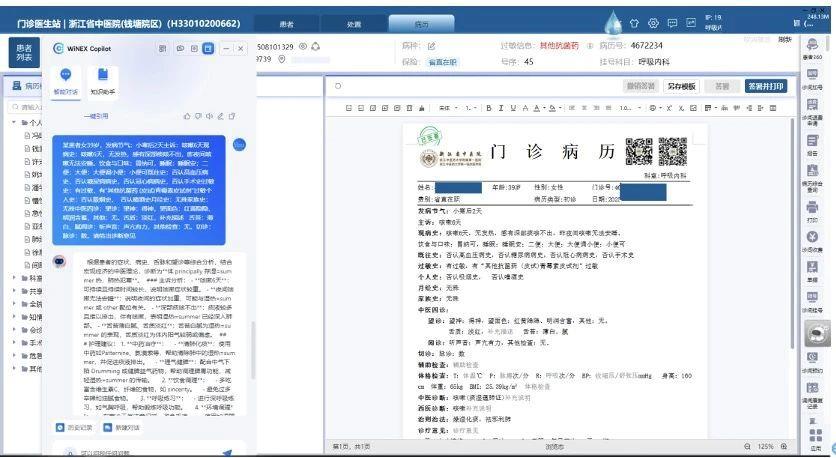Click the 另存模板 button
Screen dimensions: 836x458
(681, 86)
